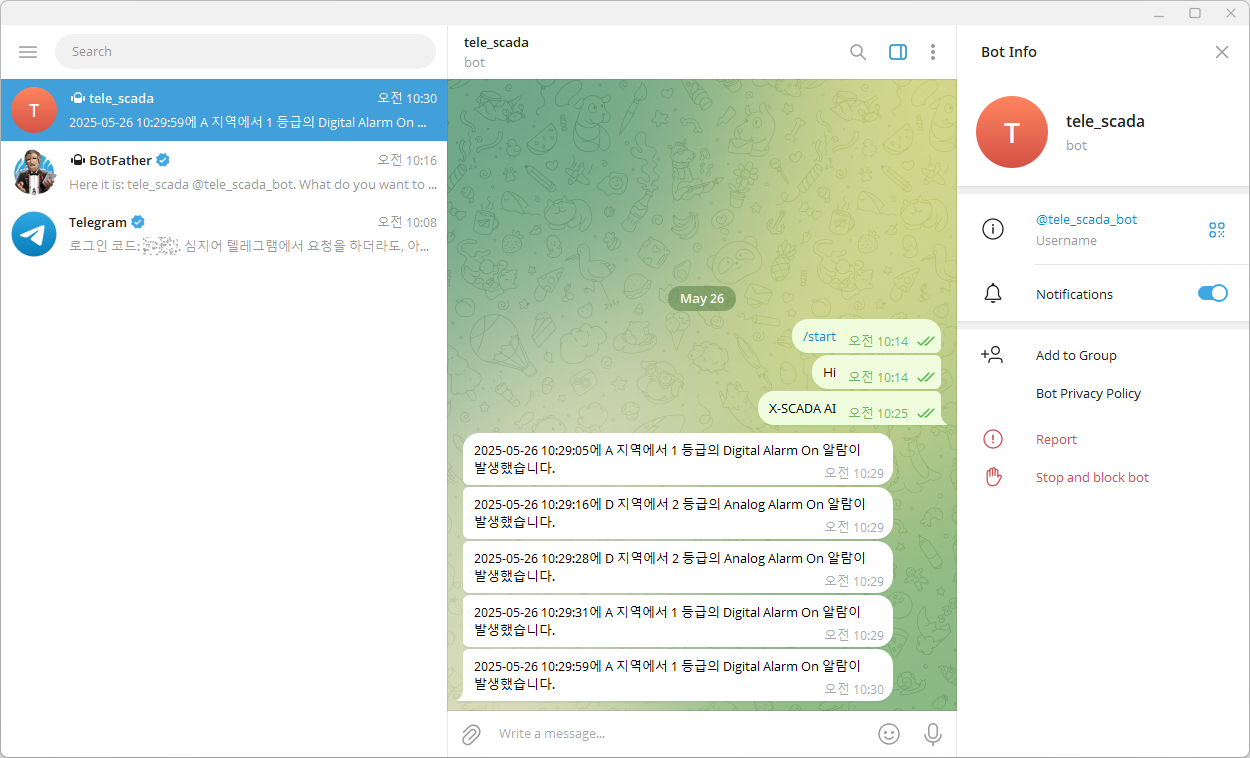Select Add to Group

pyautogui.click(x=1076, y=356)
